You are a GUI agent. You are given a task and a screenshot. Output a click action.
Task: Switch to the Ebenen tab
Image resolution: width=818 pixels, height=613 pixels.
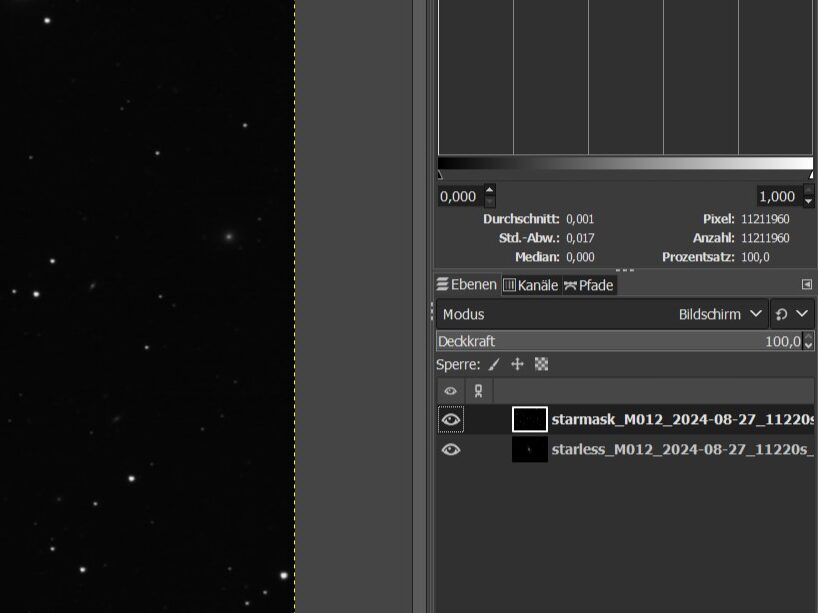pyautogui.click(x=466, y=285)
